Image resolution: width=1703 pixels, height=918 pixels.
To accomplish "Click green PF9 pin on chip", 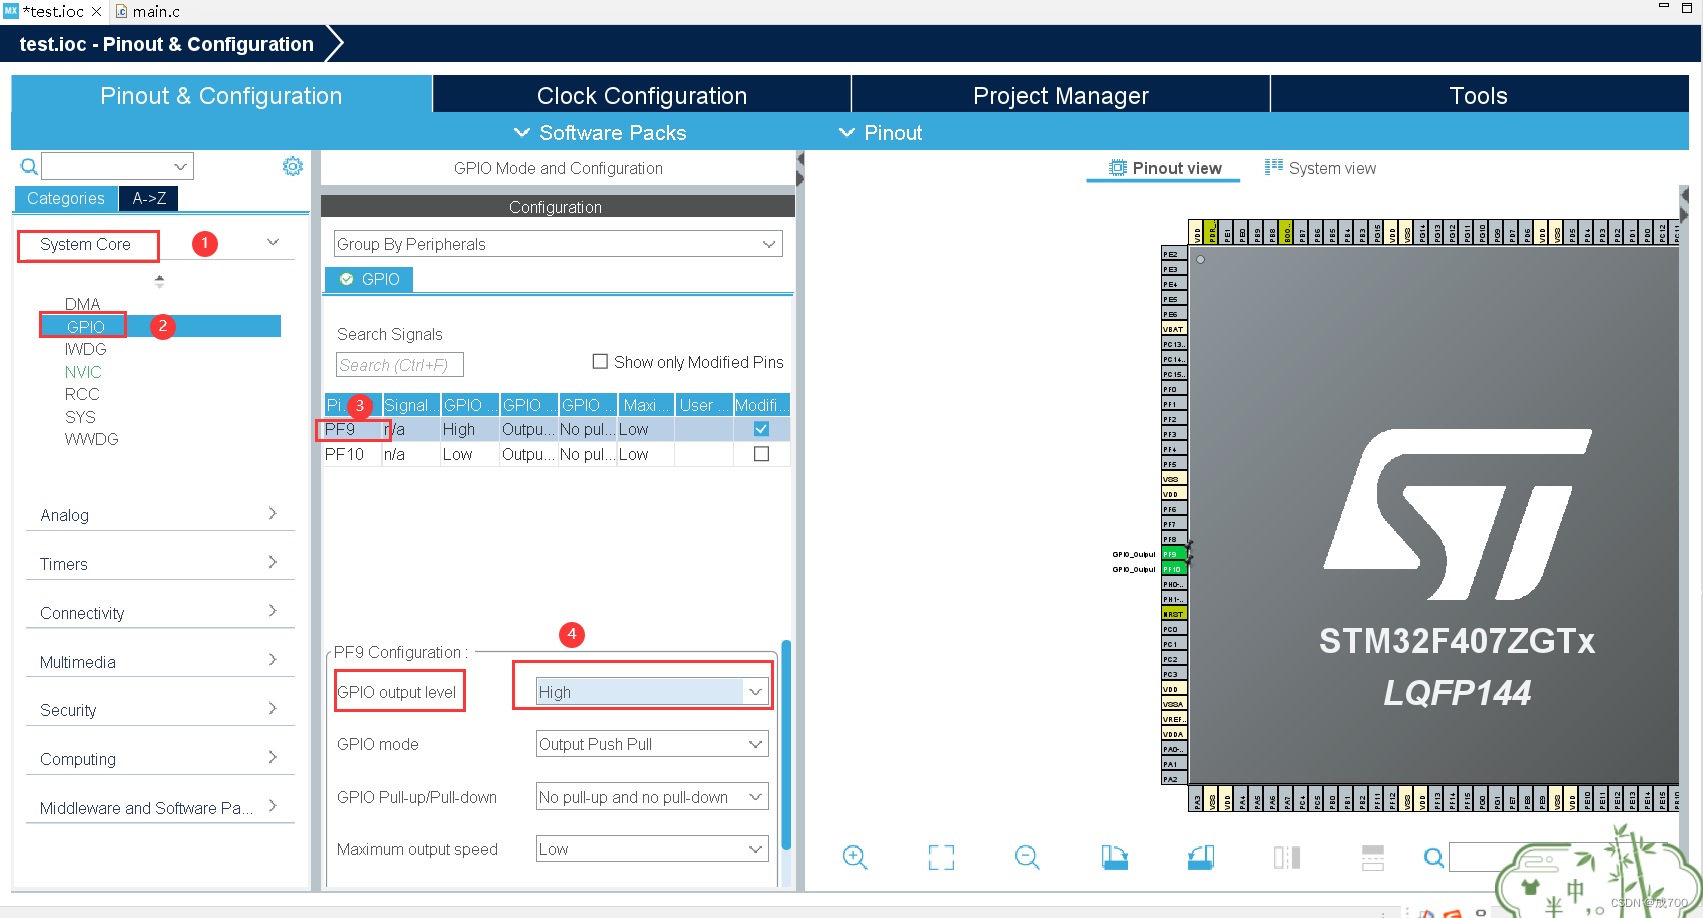I will (1172, 554).
